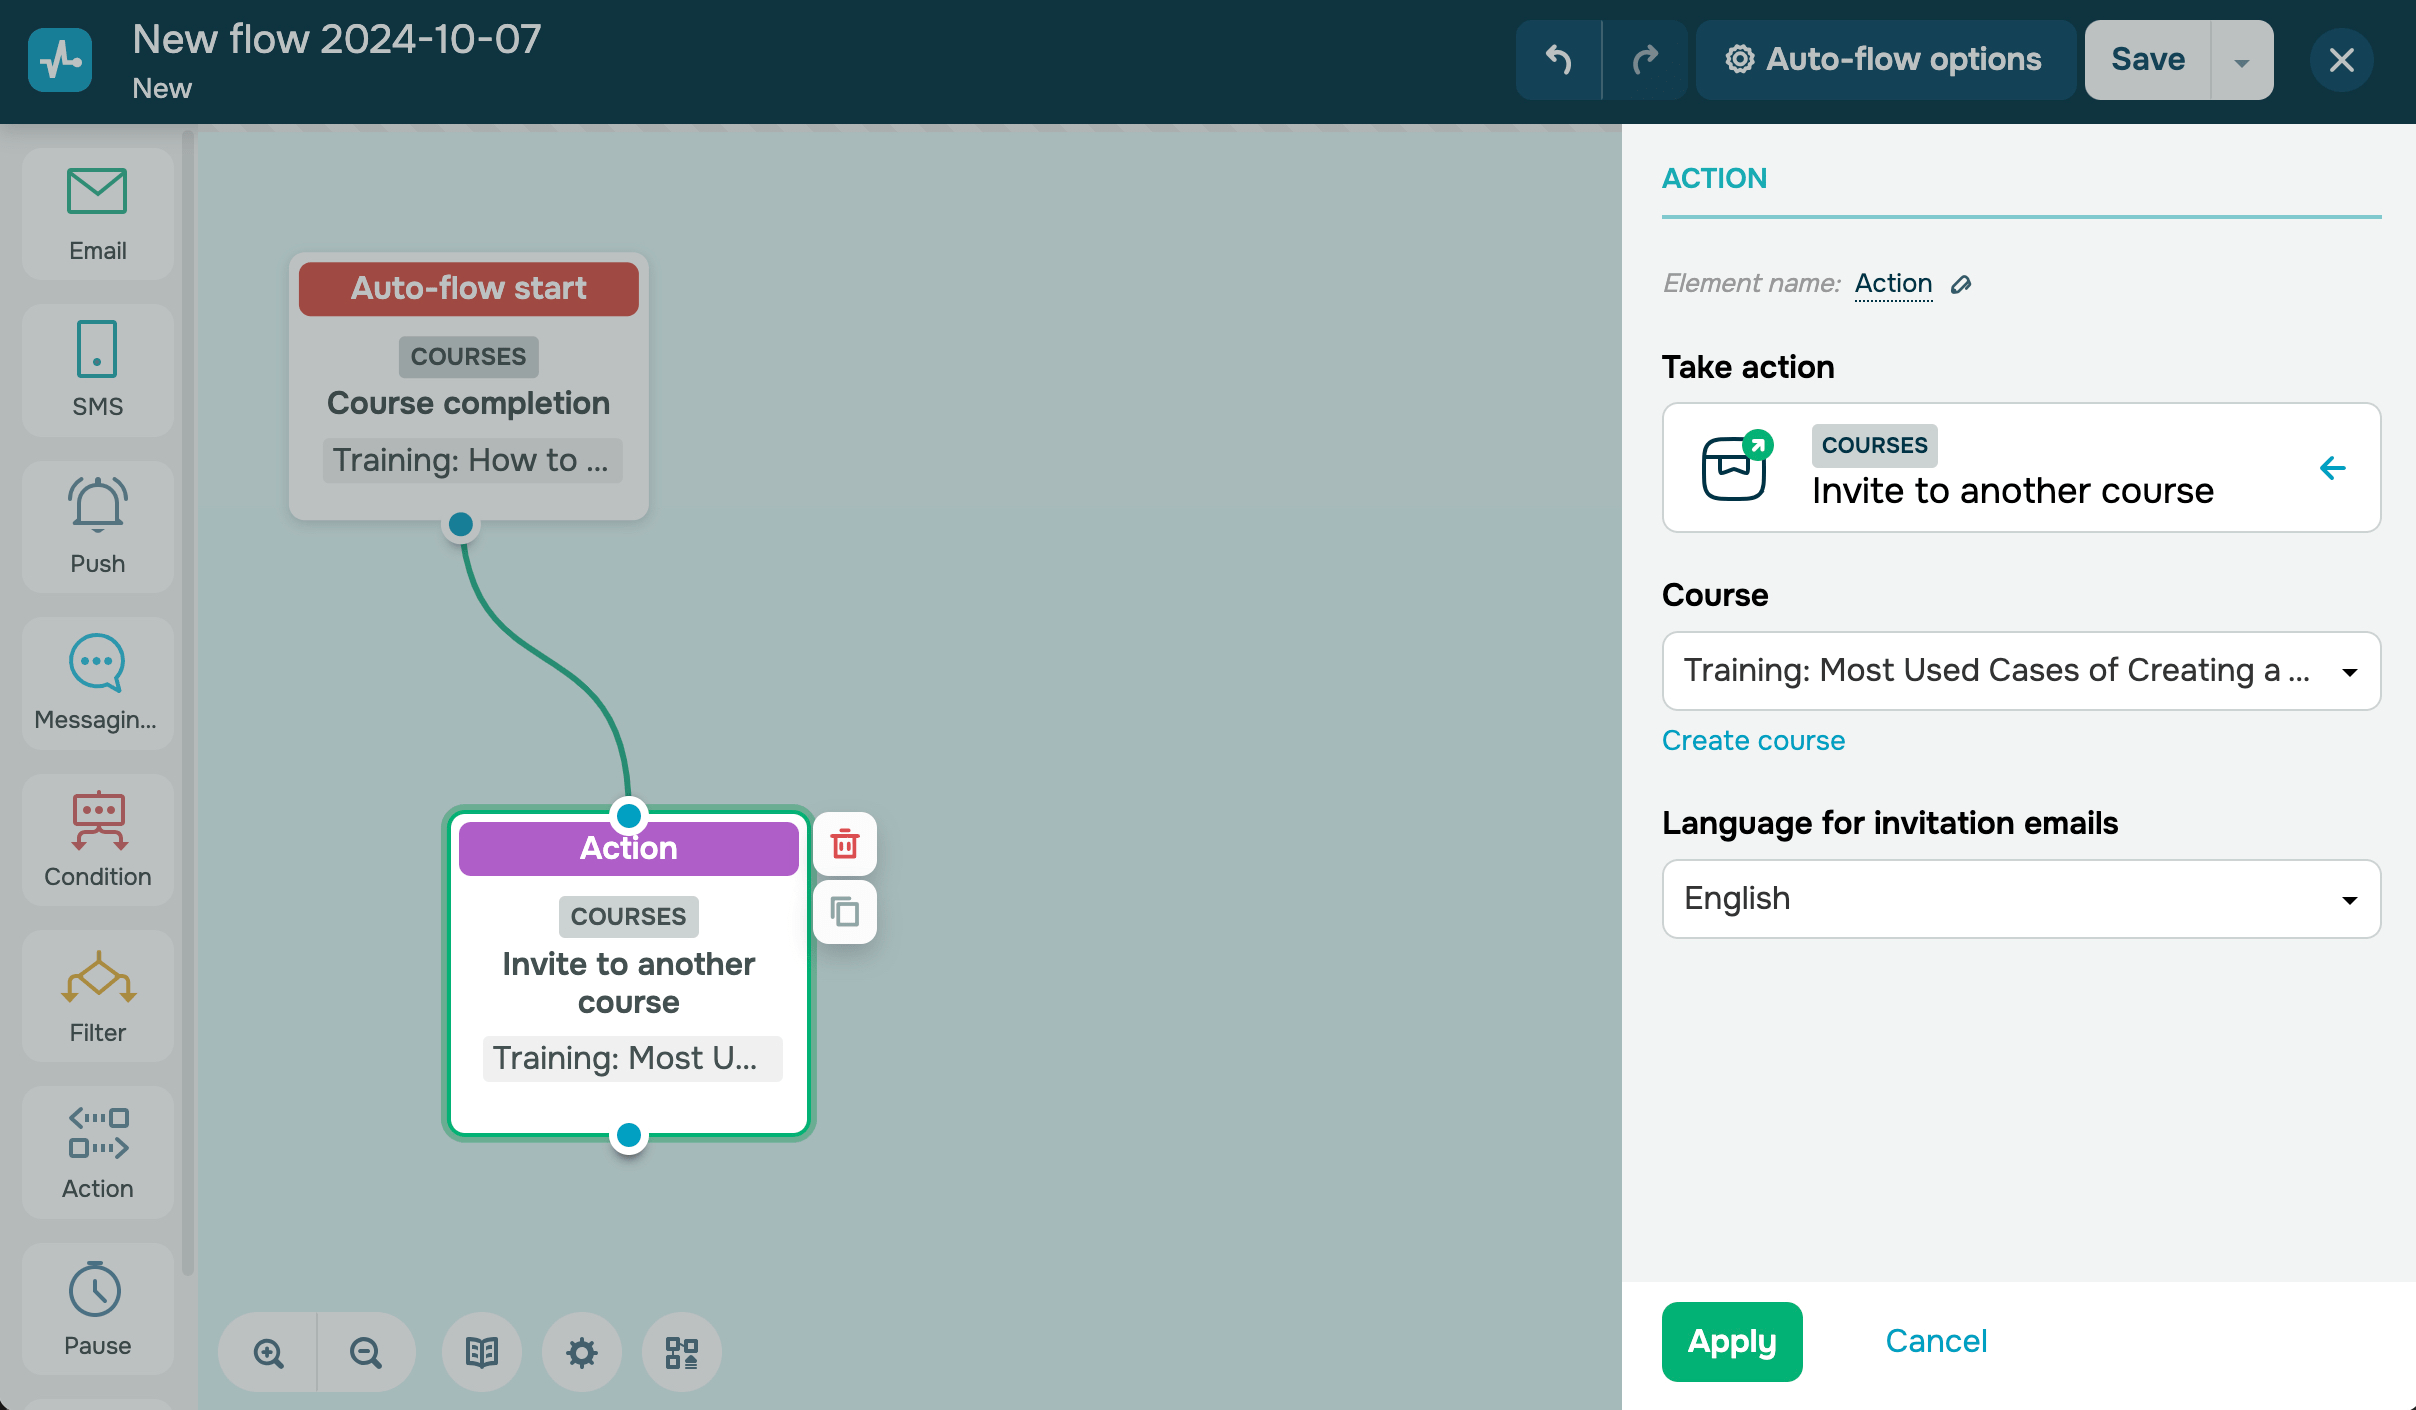Open the Save options dropdown arrow
Image resolution: width=2416 pixels, height=1410 pixels.
[x=2242, y=61]
